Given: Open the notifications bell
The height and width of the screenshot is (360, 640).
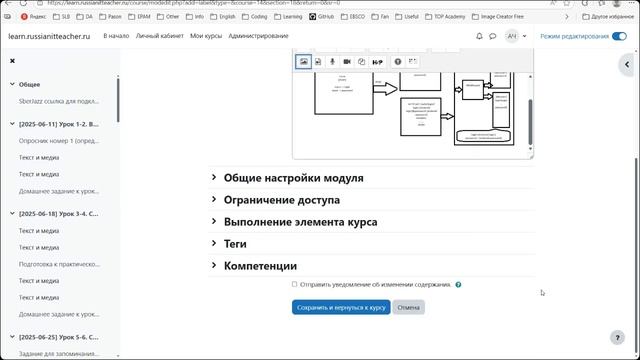Looking at the screenshot, I should (x=479, y=36).
